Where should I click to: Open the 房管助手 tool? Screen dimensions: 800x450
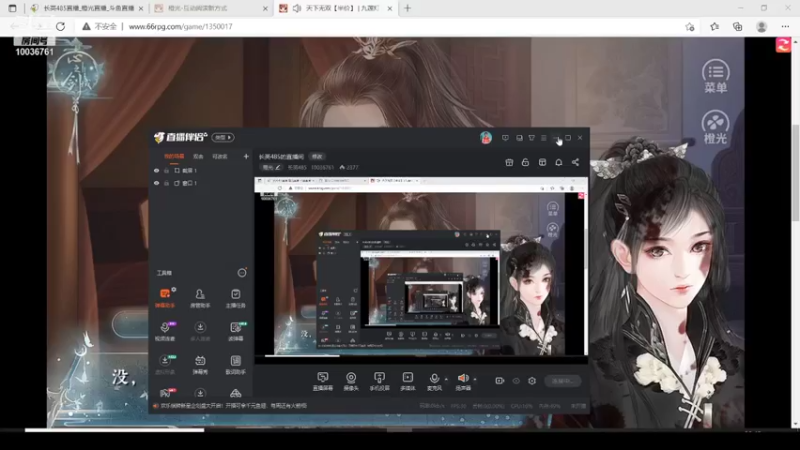coord(200,297)
